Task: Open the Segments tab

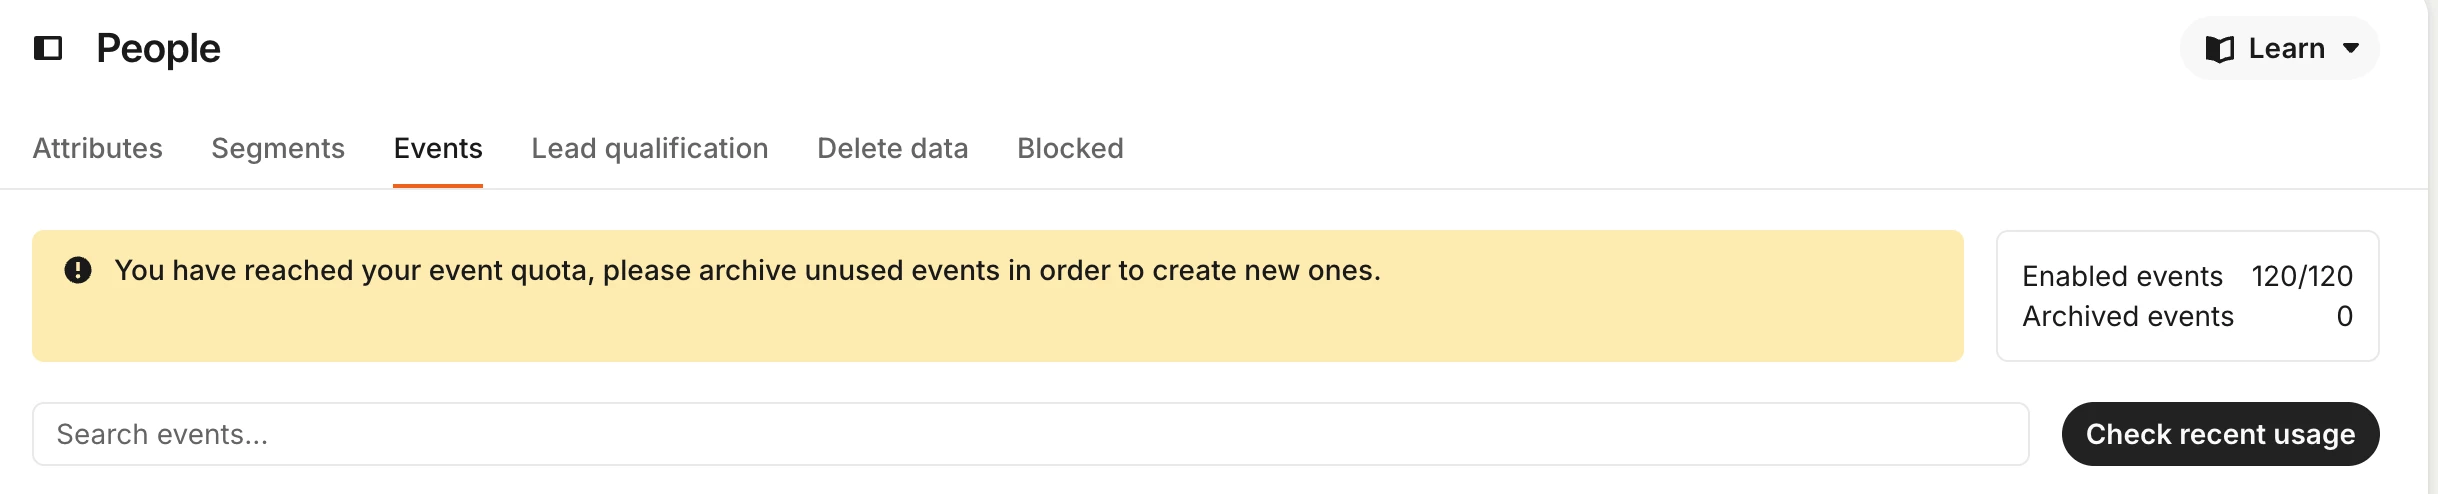Action: click(x=278, y=148)
